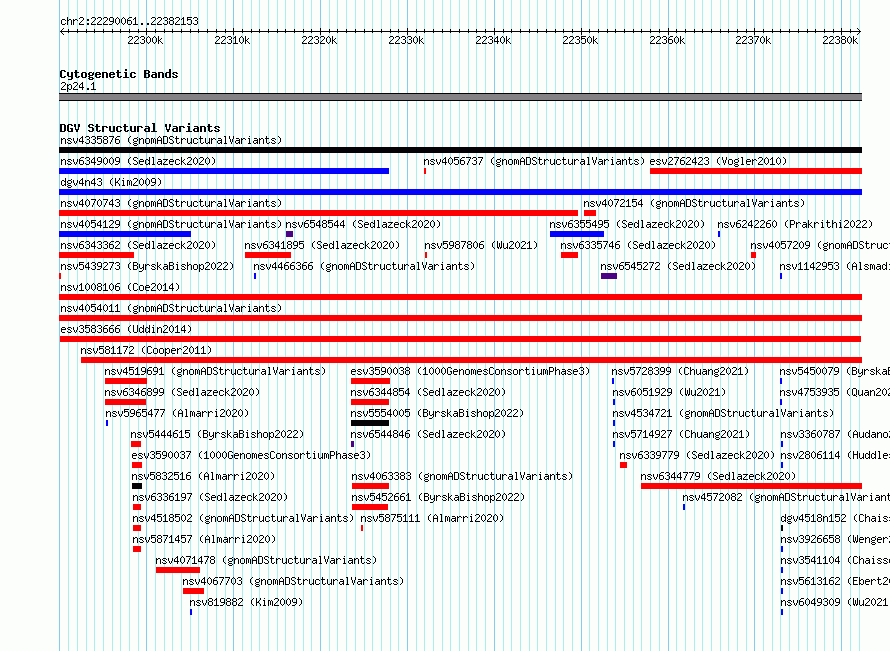The image size is (890, 651).
Task: Open nsv4072154 gnomADStructuralVariants label
Action: [694, 203]
